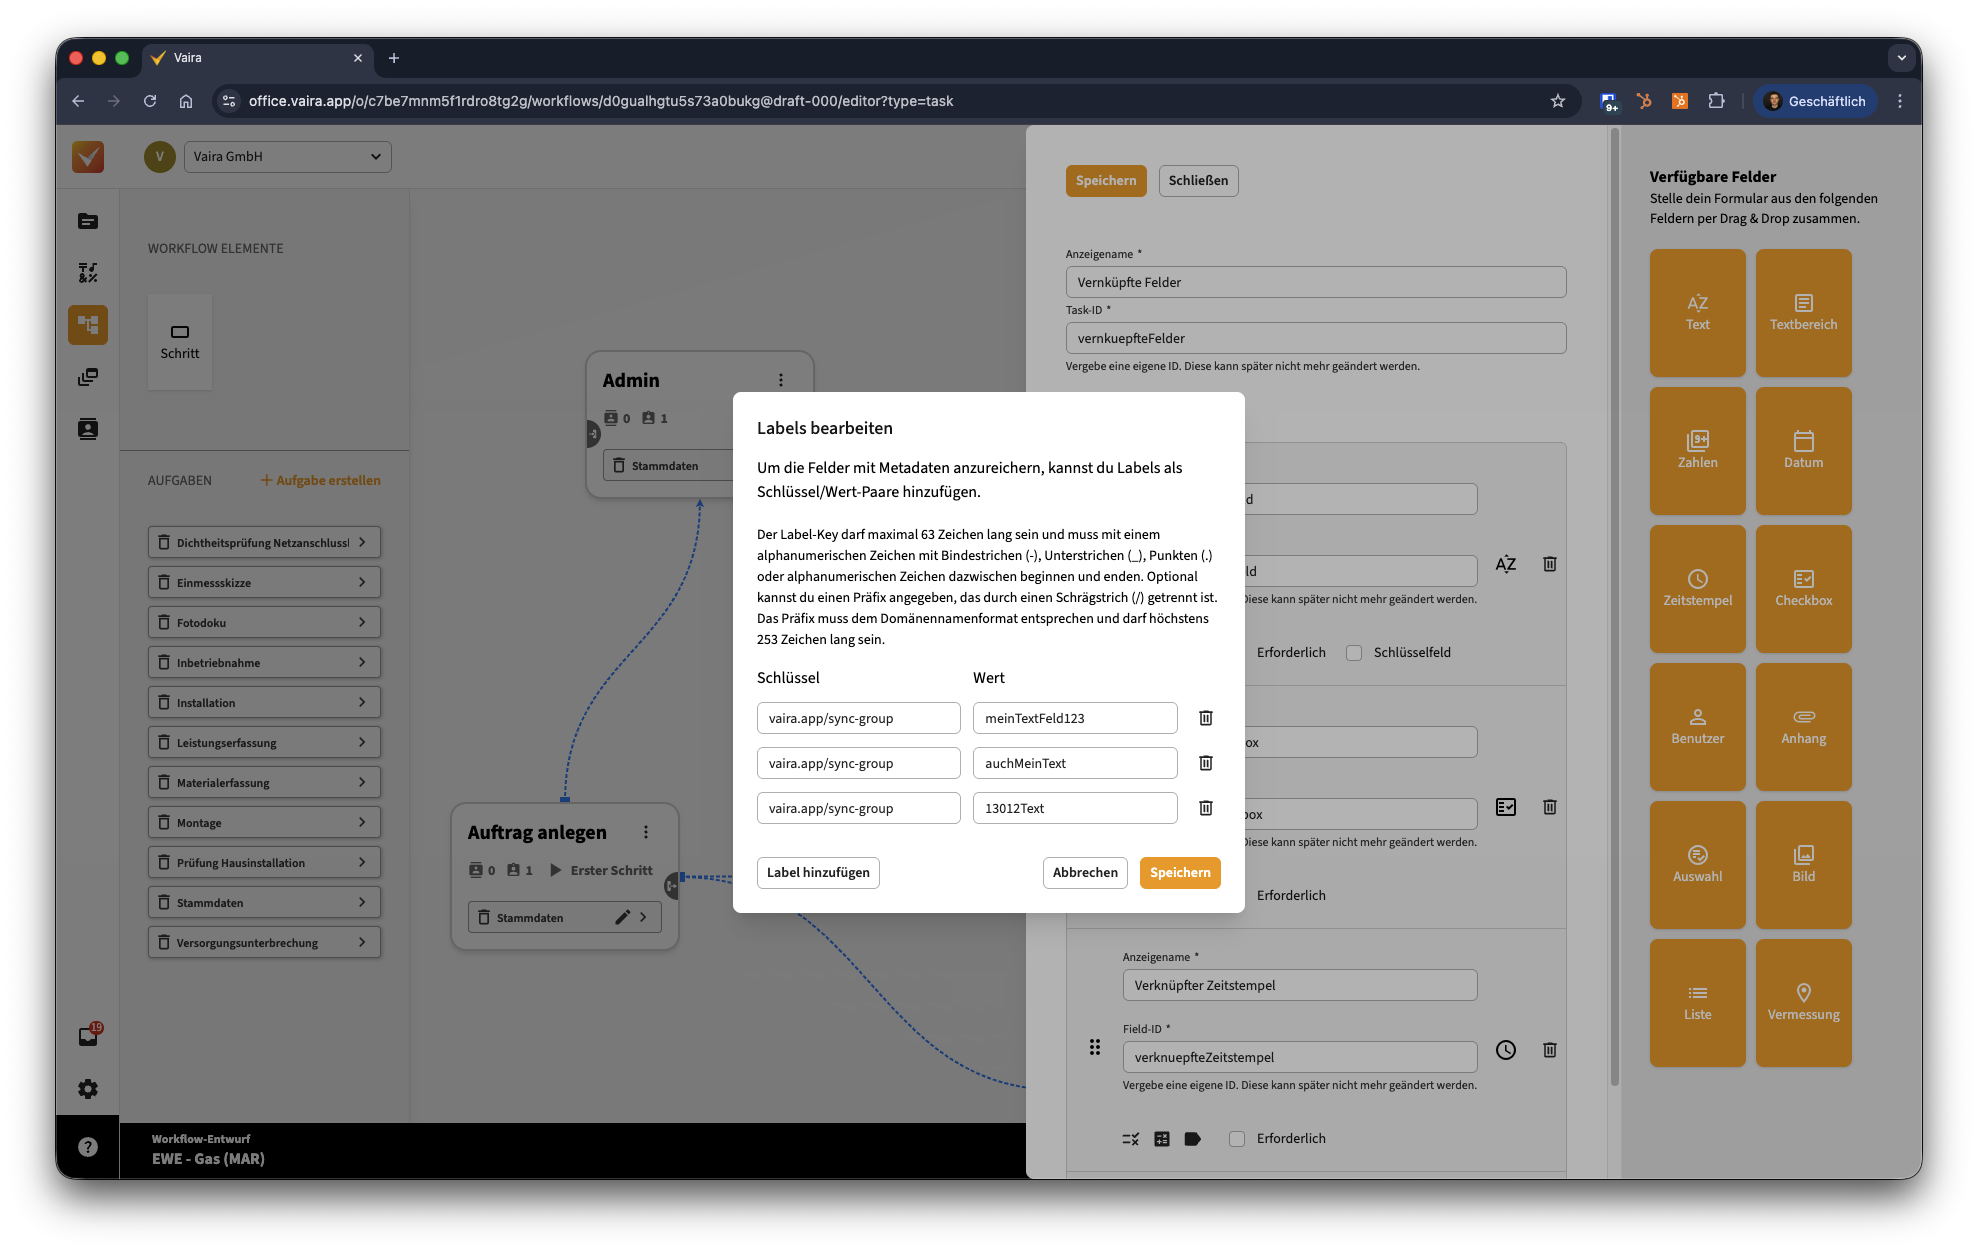Open settings gear in left sidebar

(88, 1089)
